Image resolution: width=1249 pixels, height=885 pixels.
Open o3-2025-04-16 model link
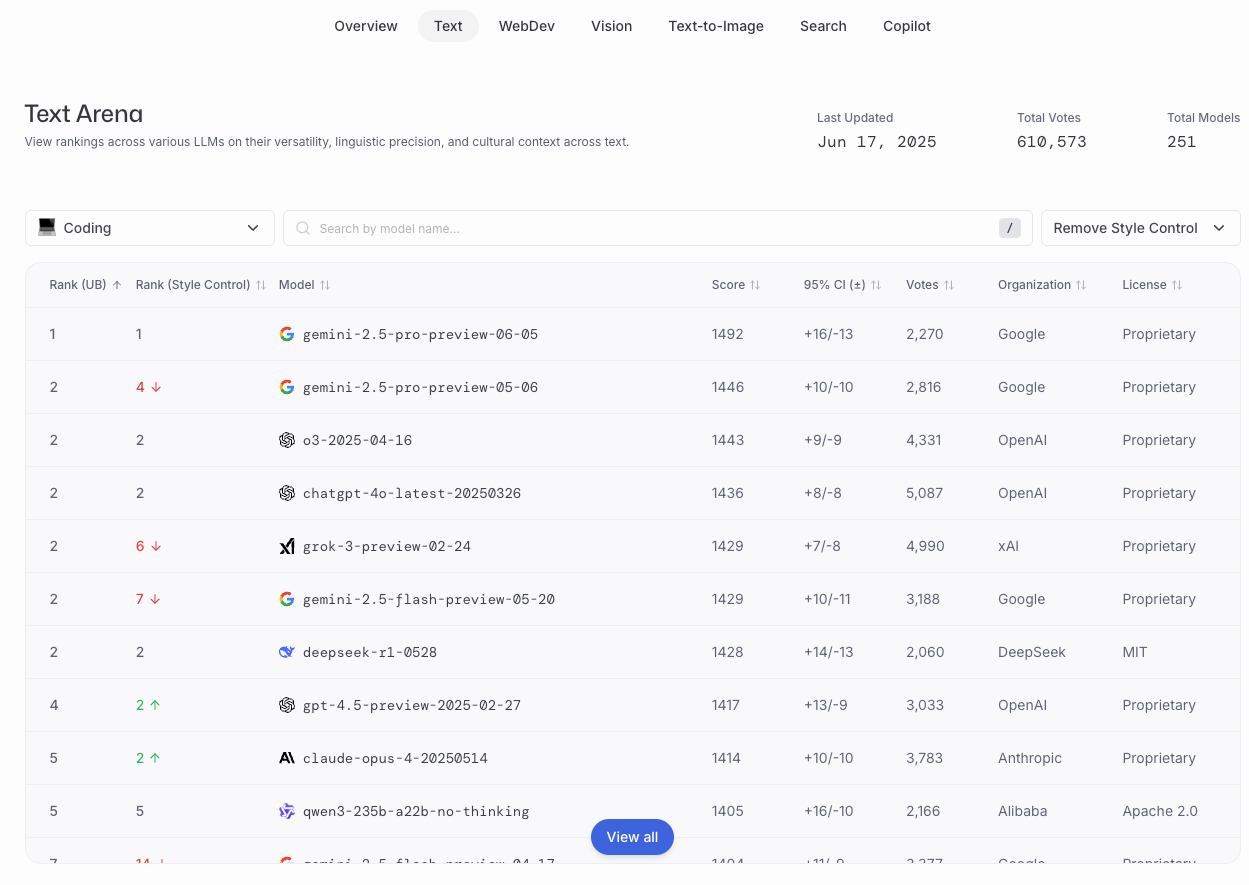click(x=357, y=440)
